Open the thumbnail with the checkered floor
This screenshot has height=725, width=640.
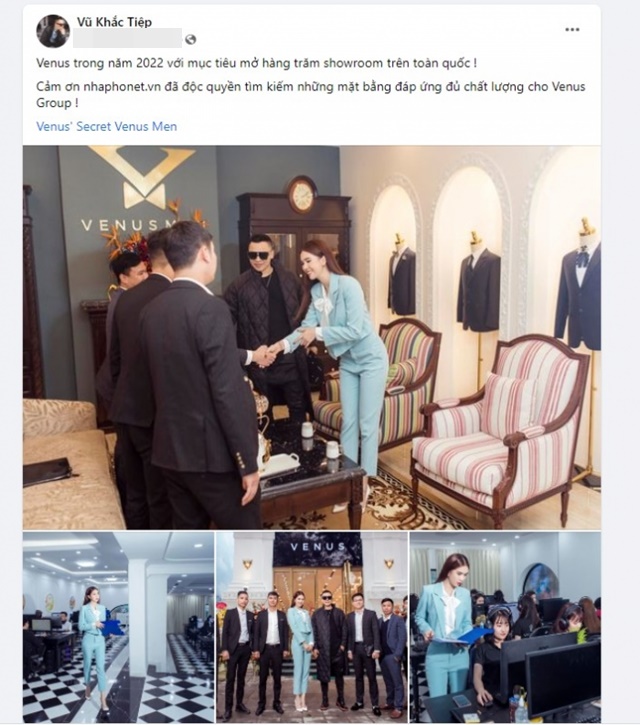point(118,627)
